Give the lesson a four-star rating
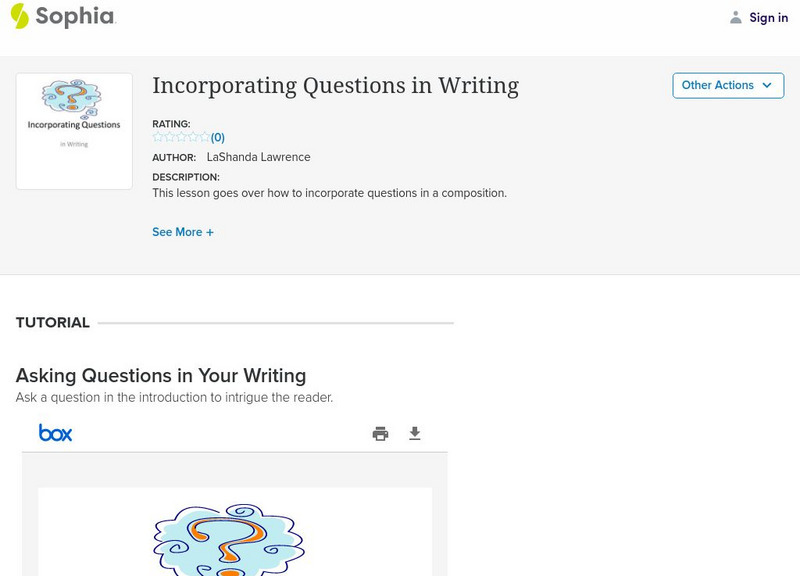 (x=193, y=137)
